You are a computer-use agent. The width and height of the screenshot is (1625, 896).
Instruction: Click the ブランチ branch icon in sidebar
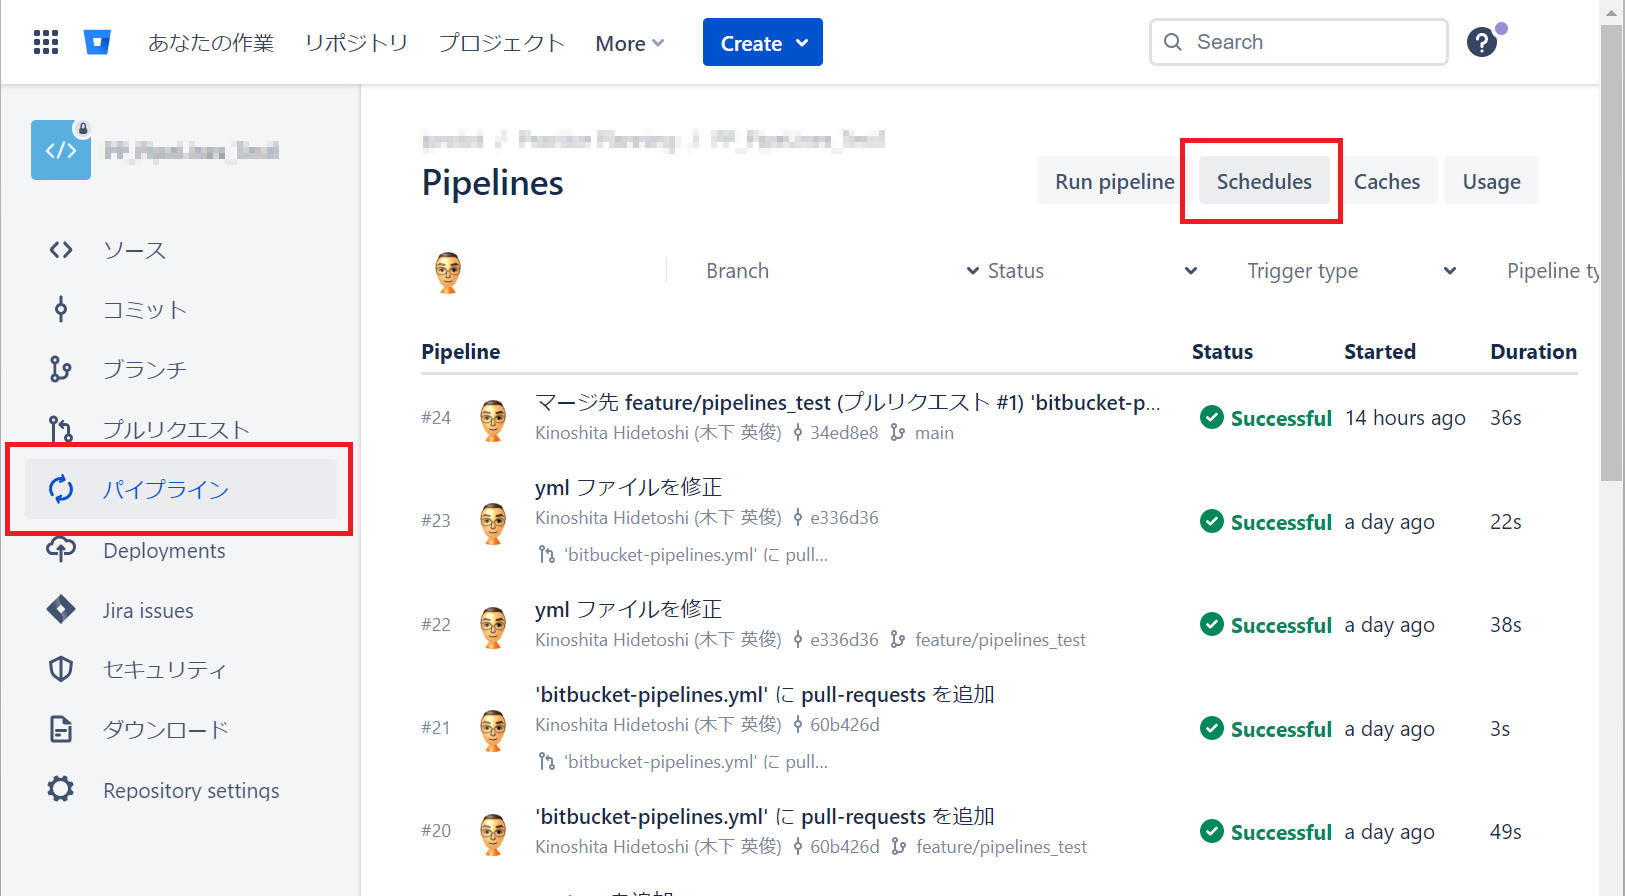click(x=61, y=370)
